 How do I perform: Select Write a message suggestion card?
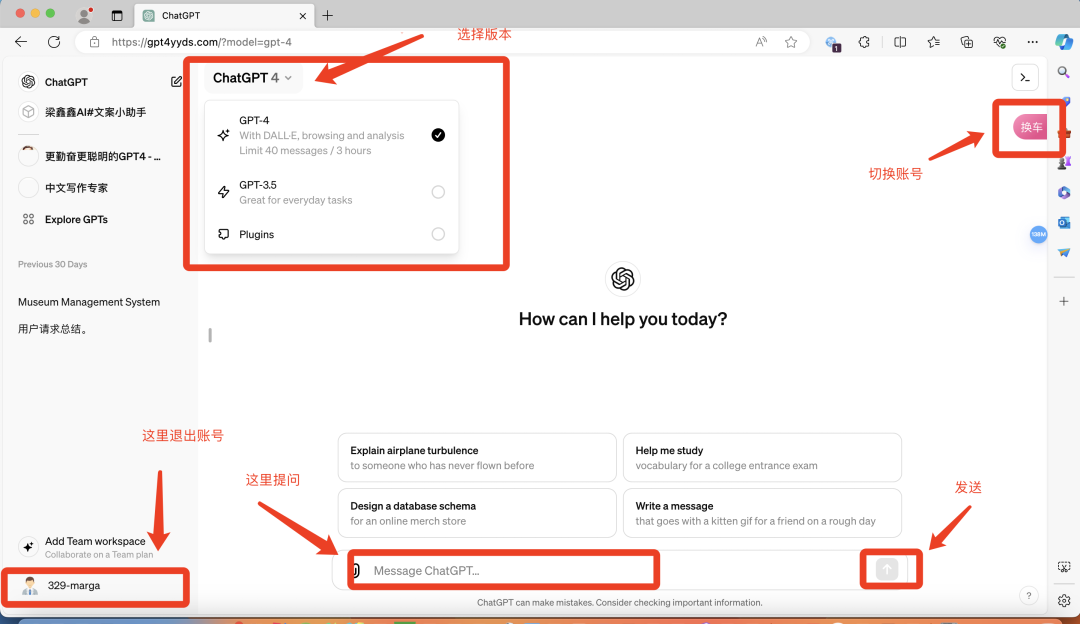point(762,513)
